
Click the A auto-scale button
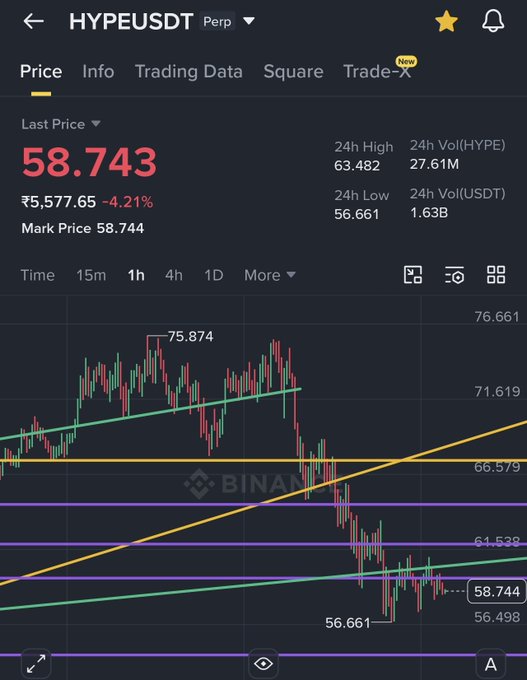491,664
